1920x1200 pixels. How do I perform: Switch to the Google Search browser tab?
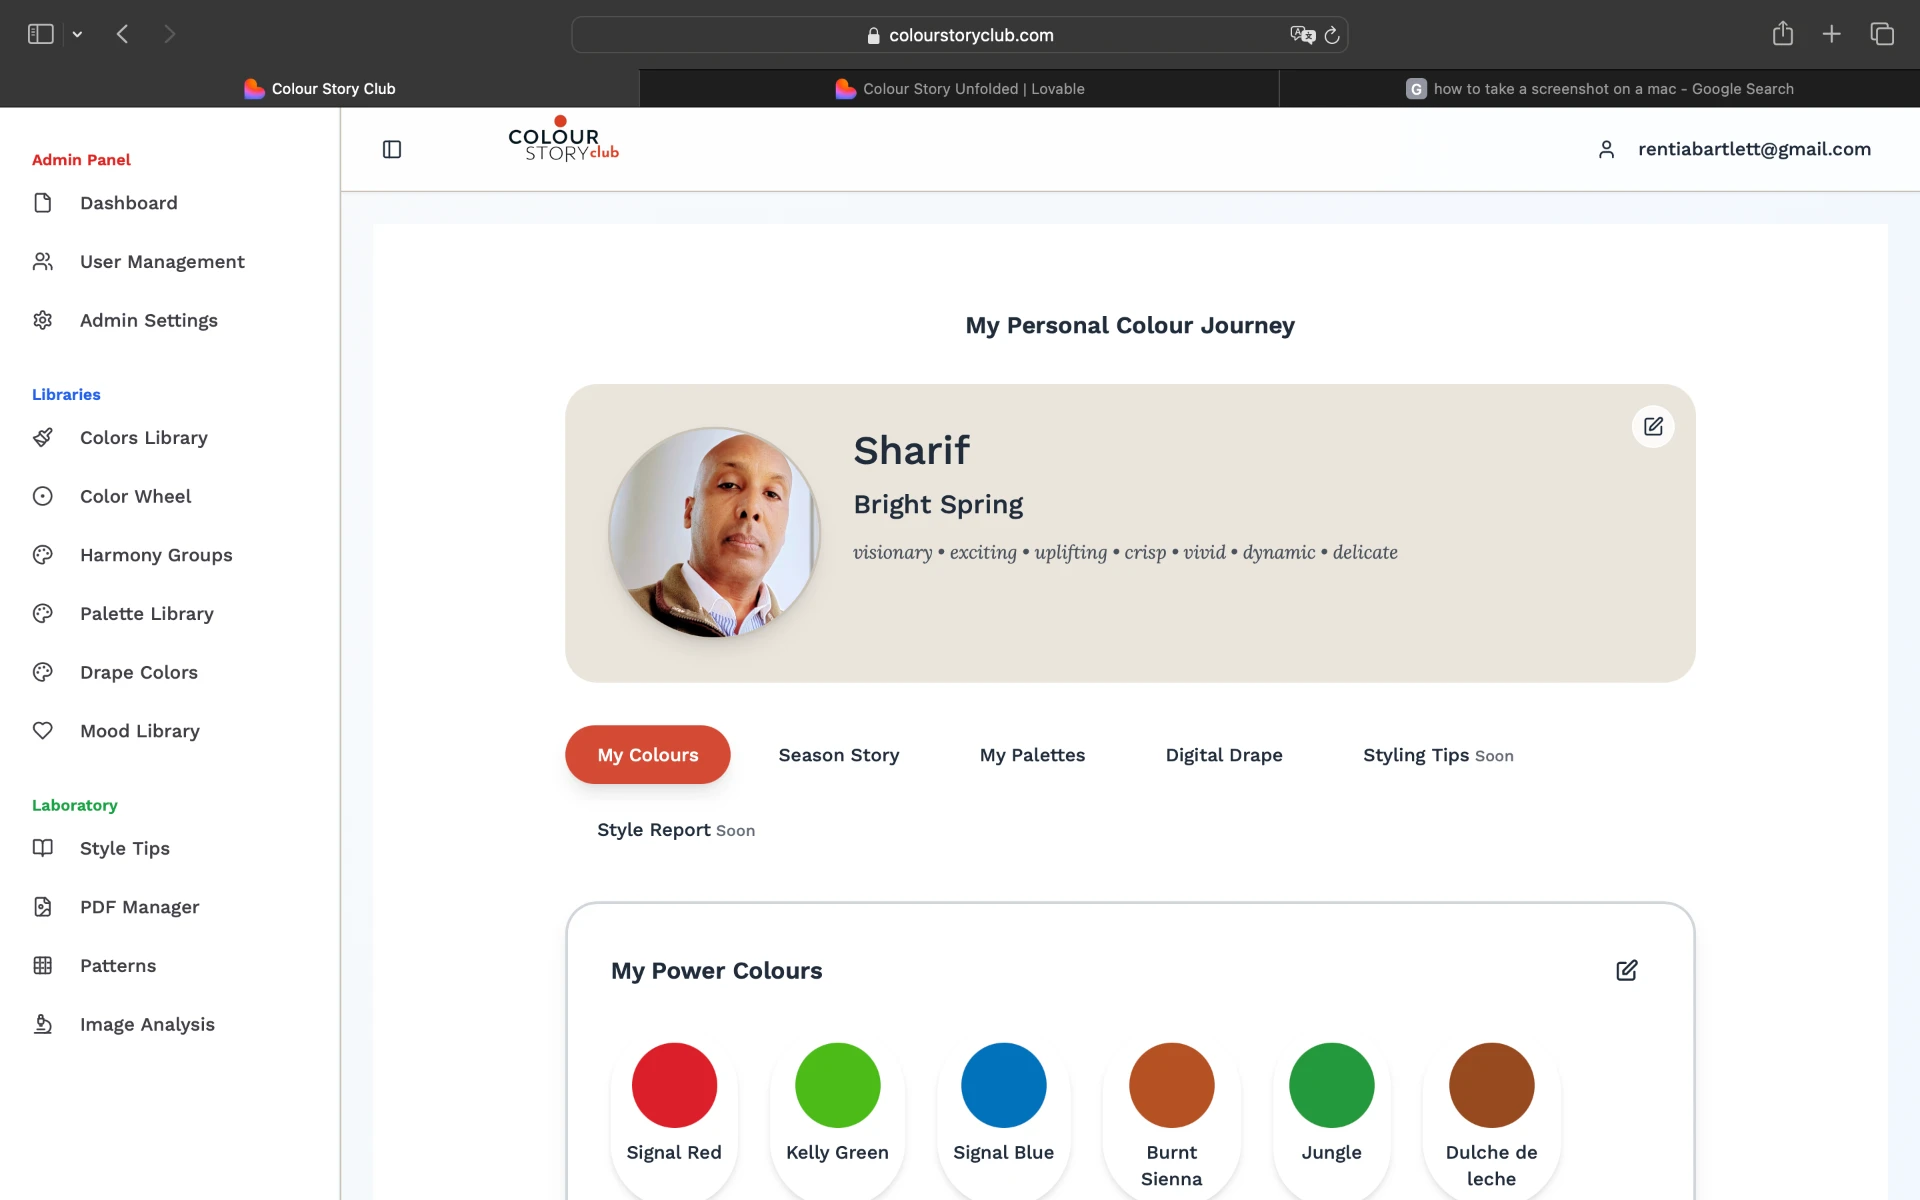[1600, 89]
